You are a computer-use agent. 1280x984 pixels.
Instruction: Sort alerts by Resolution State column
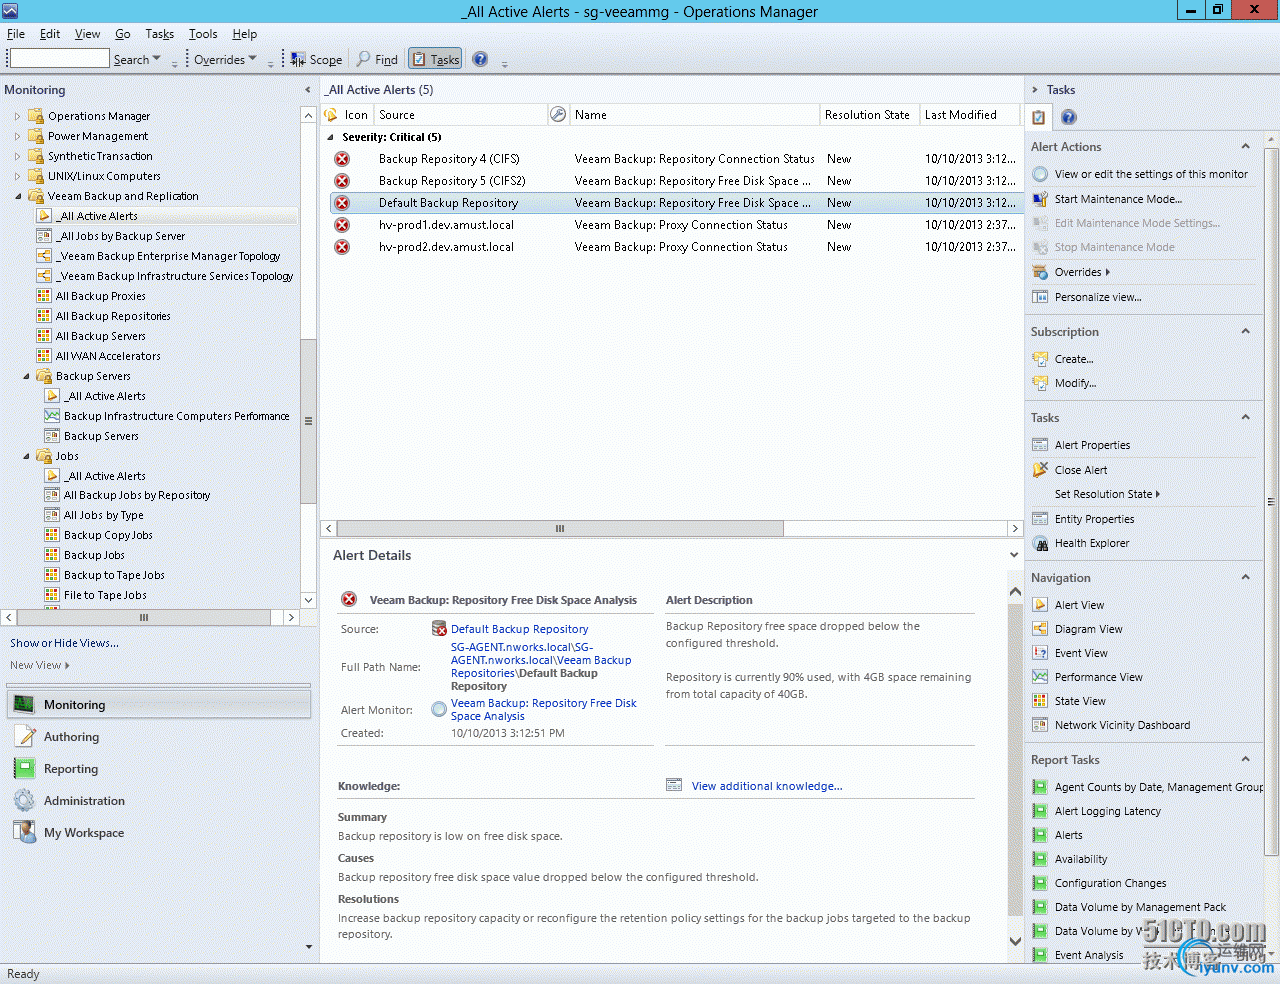point(868,115)
